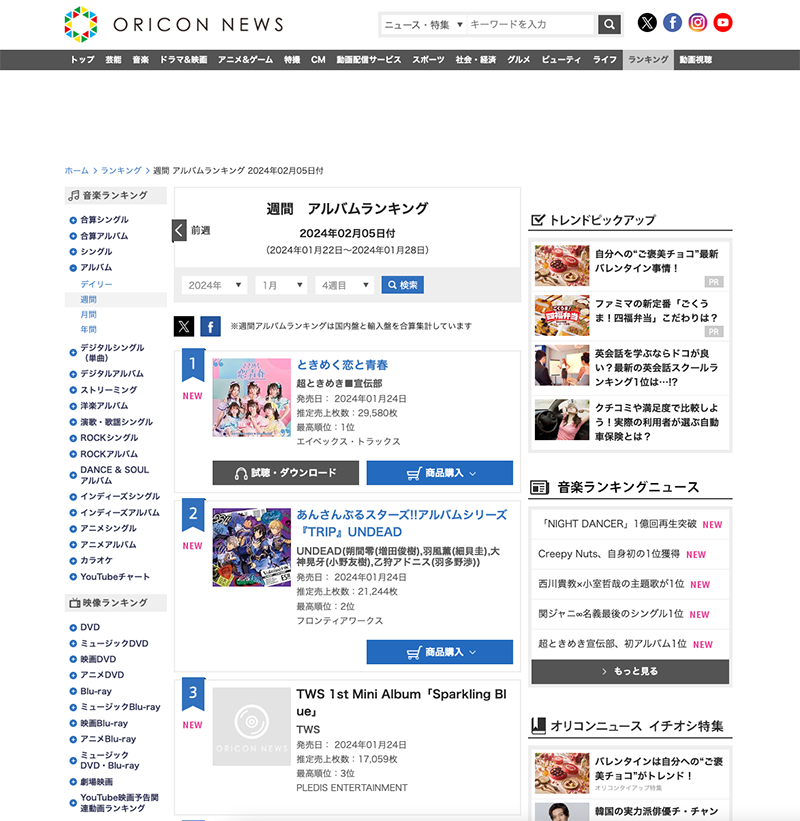This screenshot has height=821, width=800.
Task: Select 音楽 in navigation bar
Action: (x=140, y=60)
